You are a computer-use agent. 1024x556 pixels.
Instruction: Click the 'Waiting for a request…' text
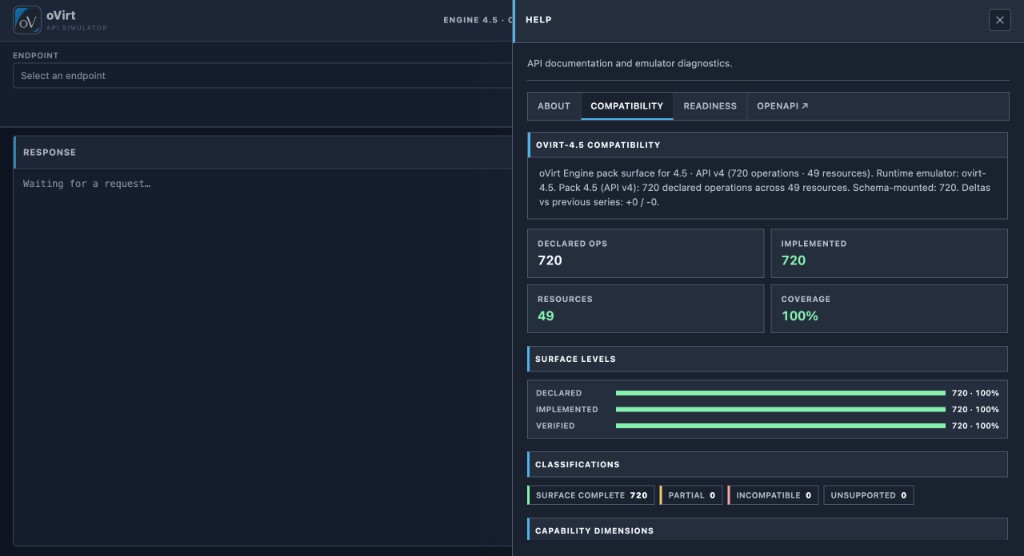pos(87,184)
